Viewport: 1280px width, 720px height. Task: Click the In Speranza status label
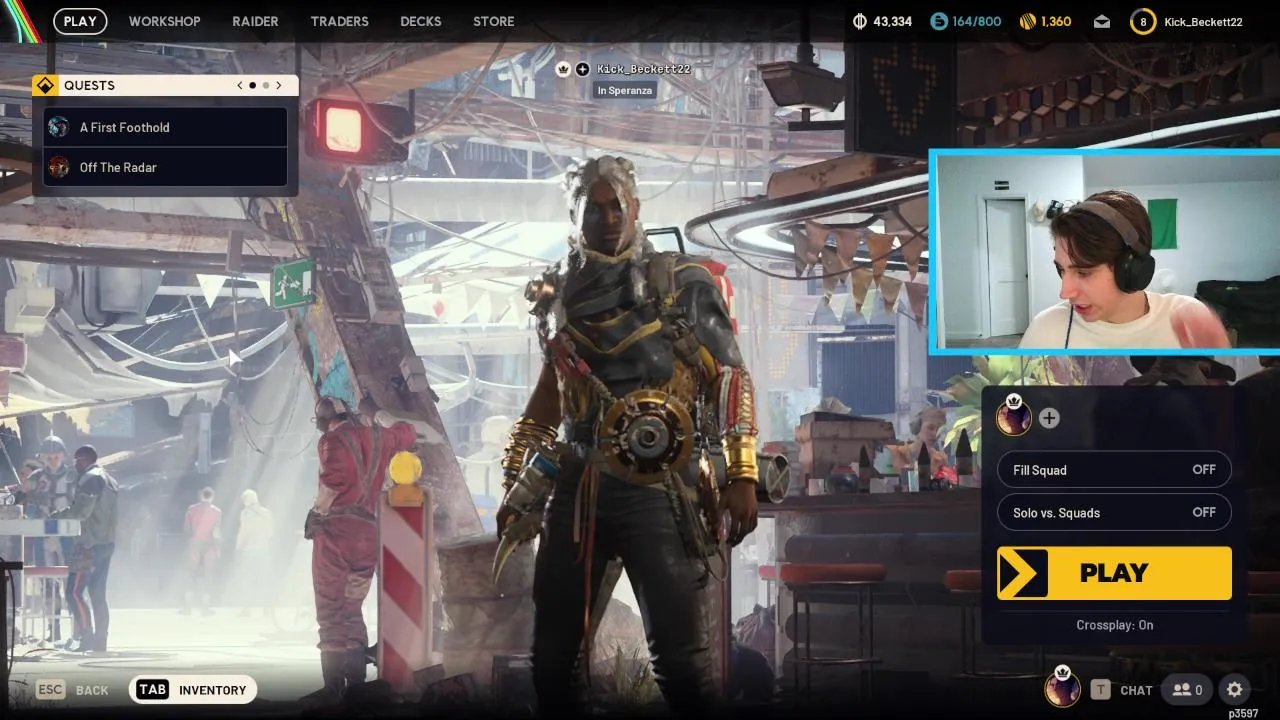[625, 90]
